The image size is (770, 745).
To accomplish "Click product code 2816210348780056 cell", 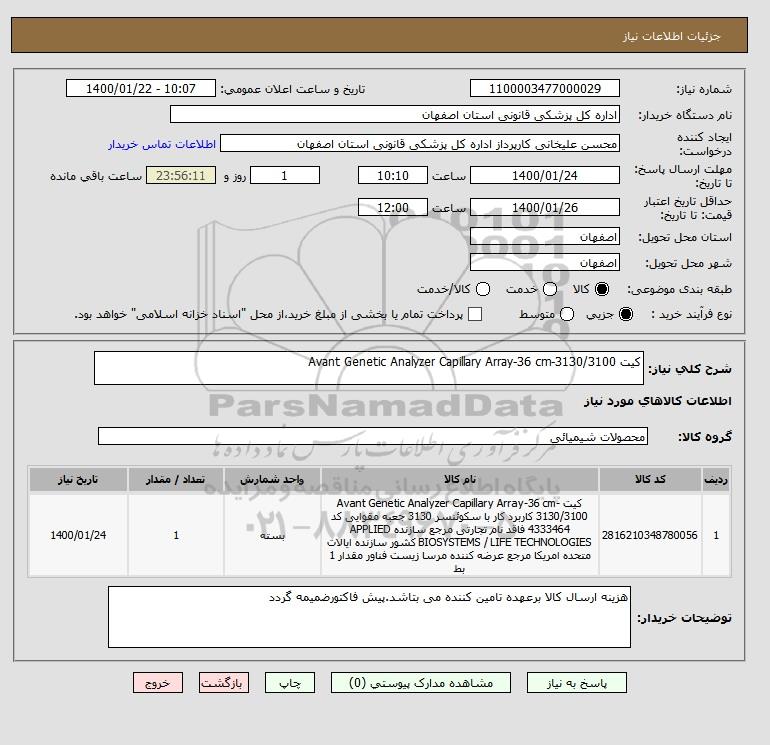I will (650, 535).
